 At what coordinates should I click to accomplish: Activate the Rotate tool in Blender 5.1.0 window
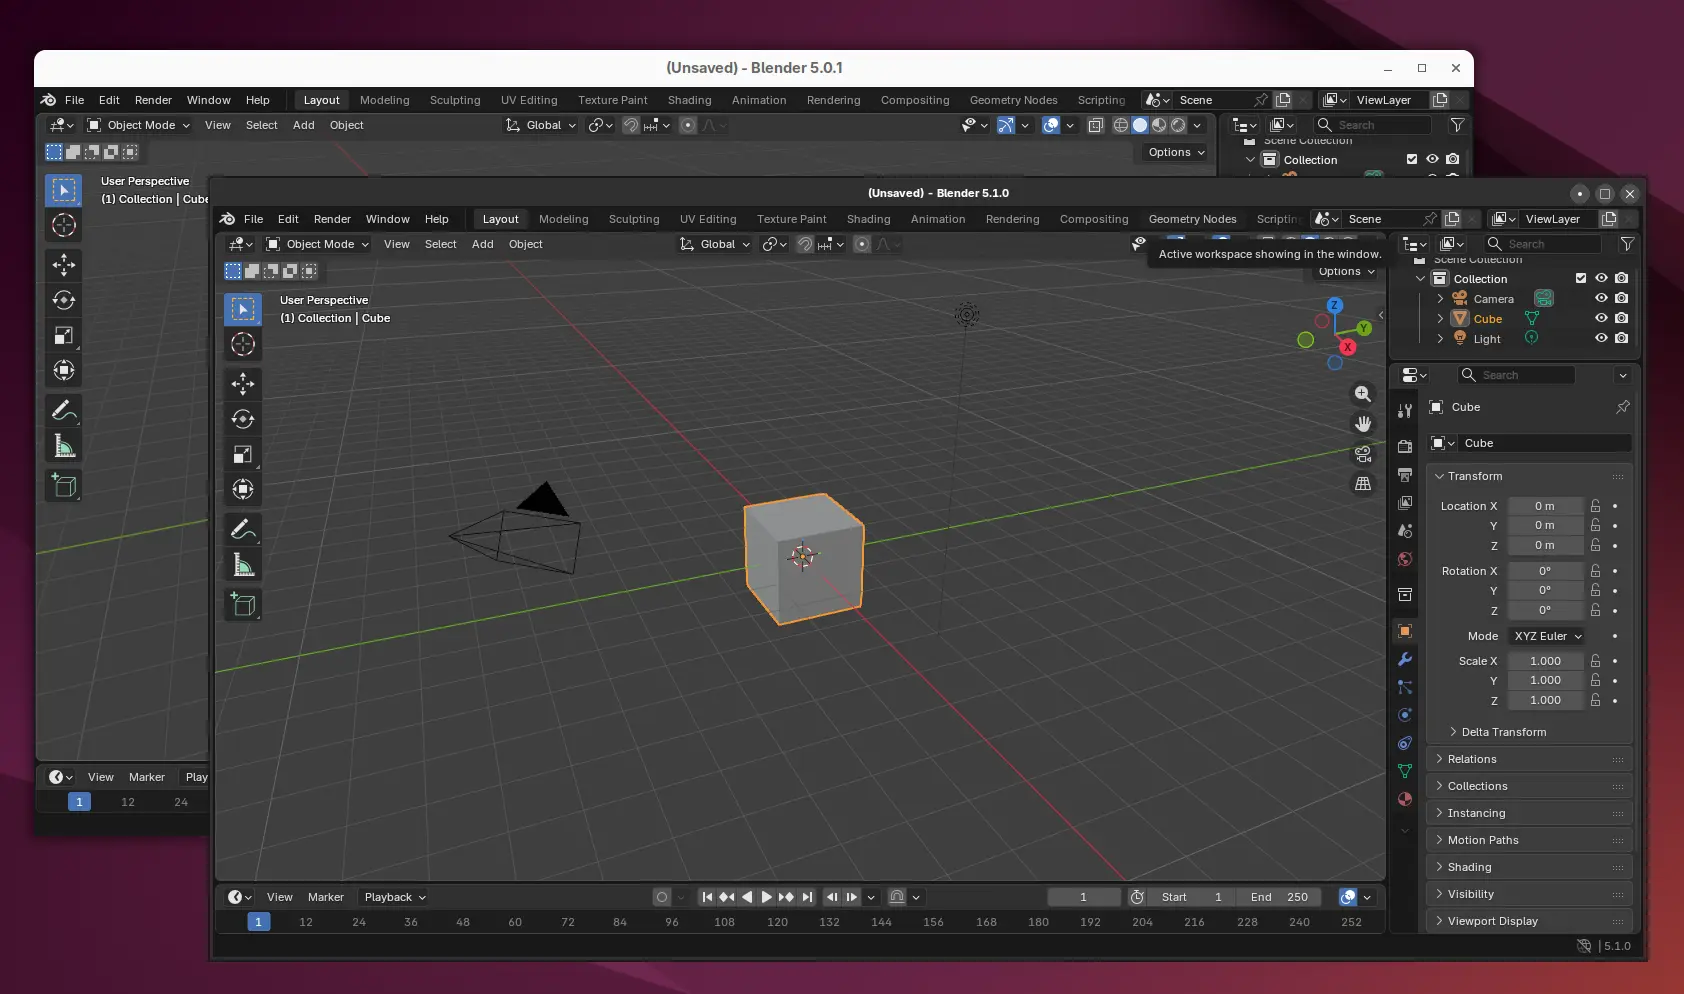(243, 419)
